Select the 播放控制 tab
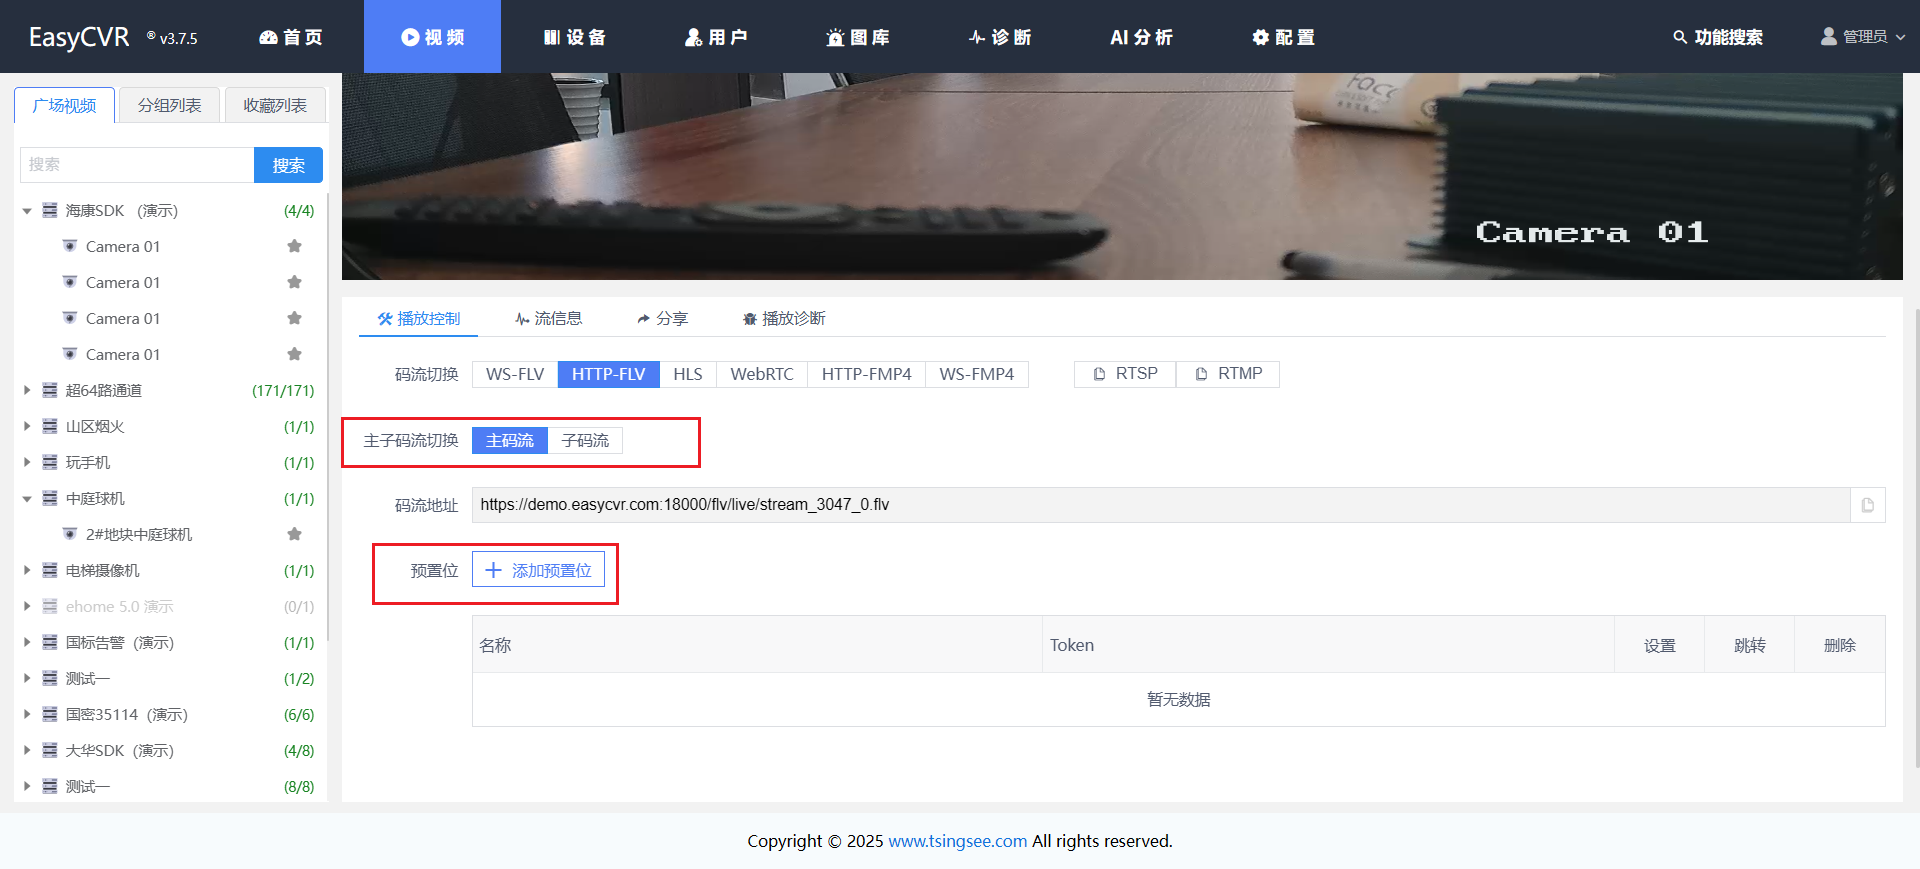 pos(419,318)
